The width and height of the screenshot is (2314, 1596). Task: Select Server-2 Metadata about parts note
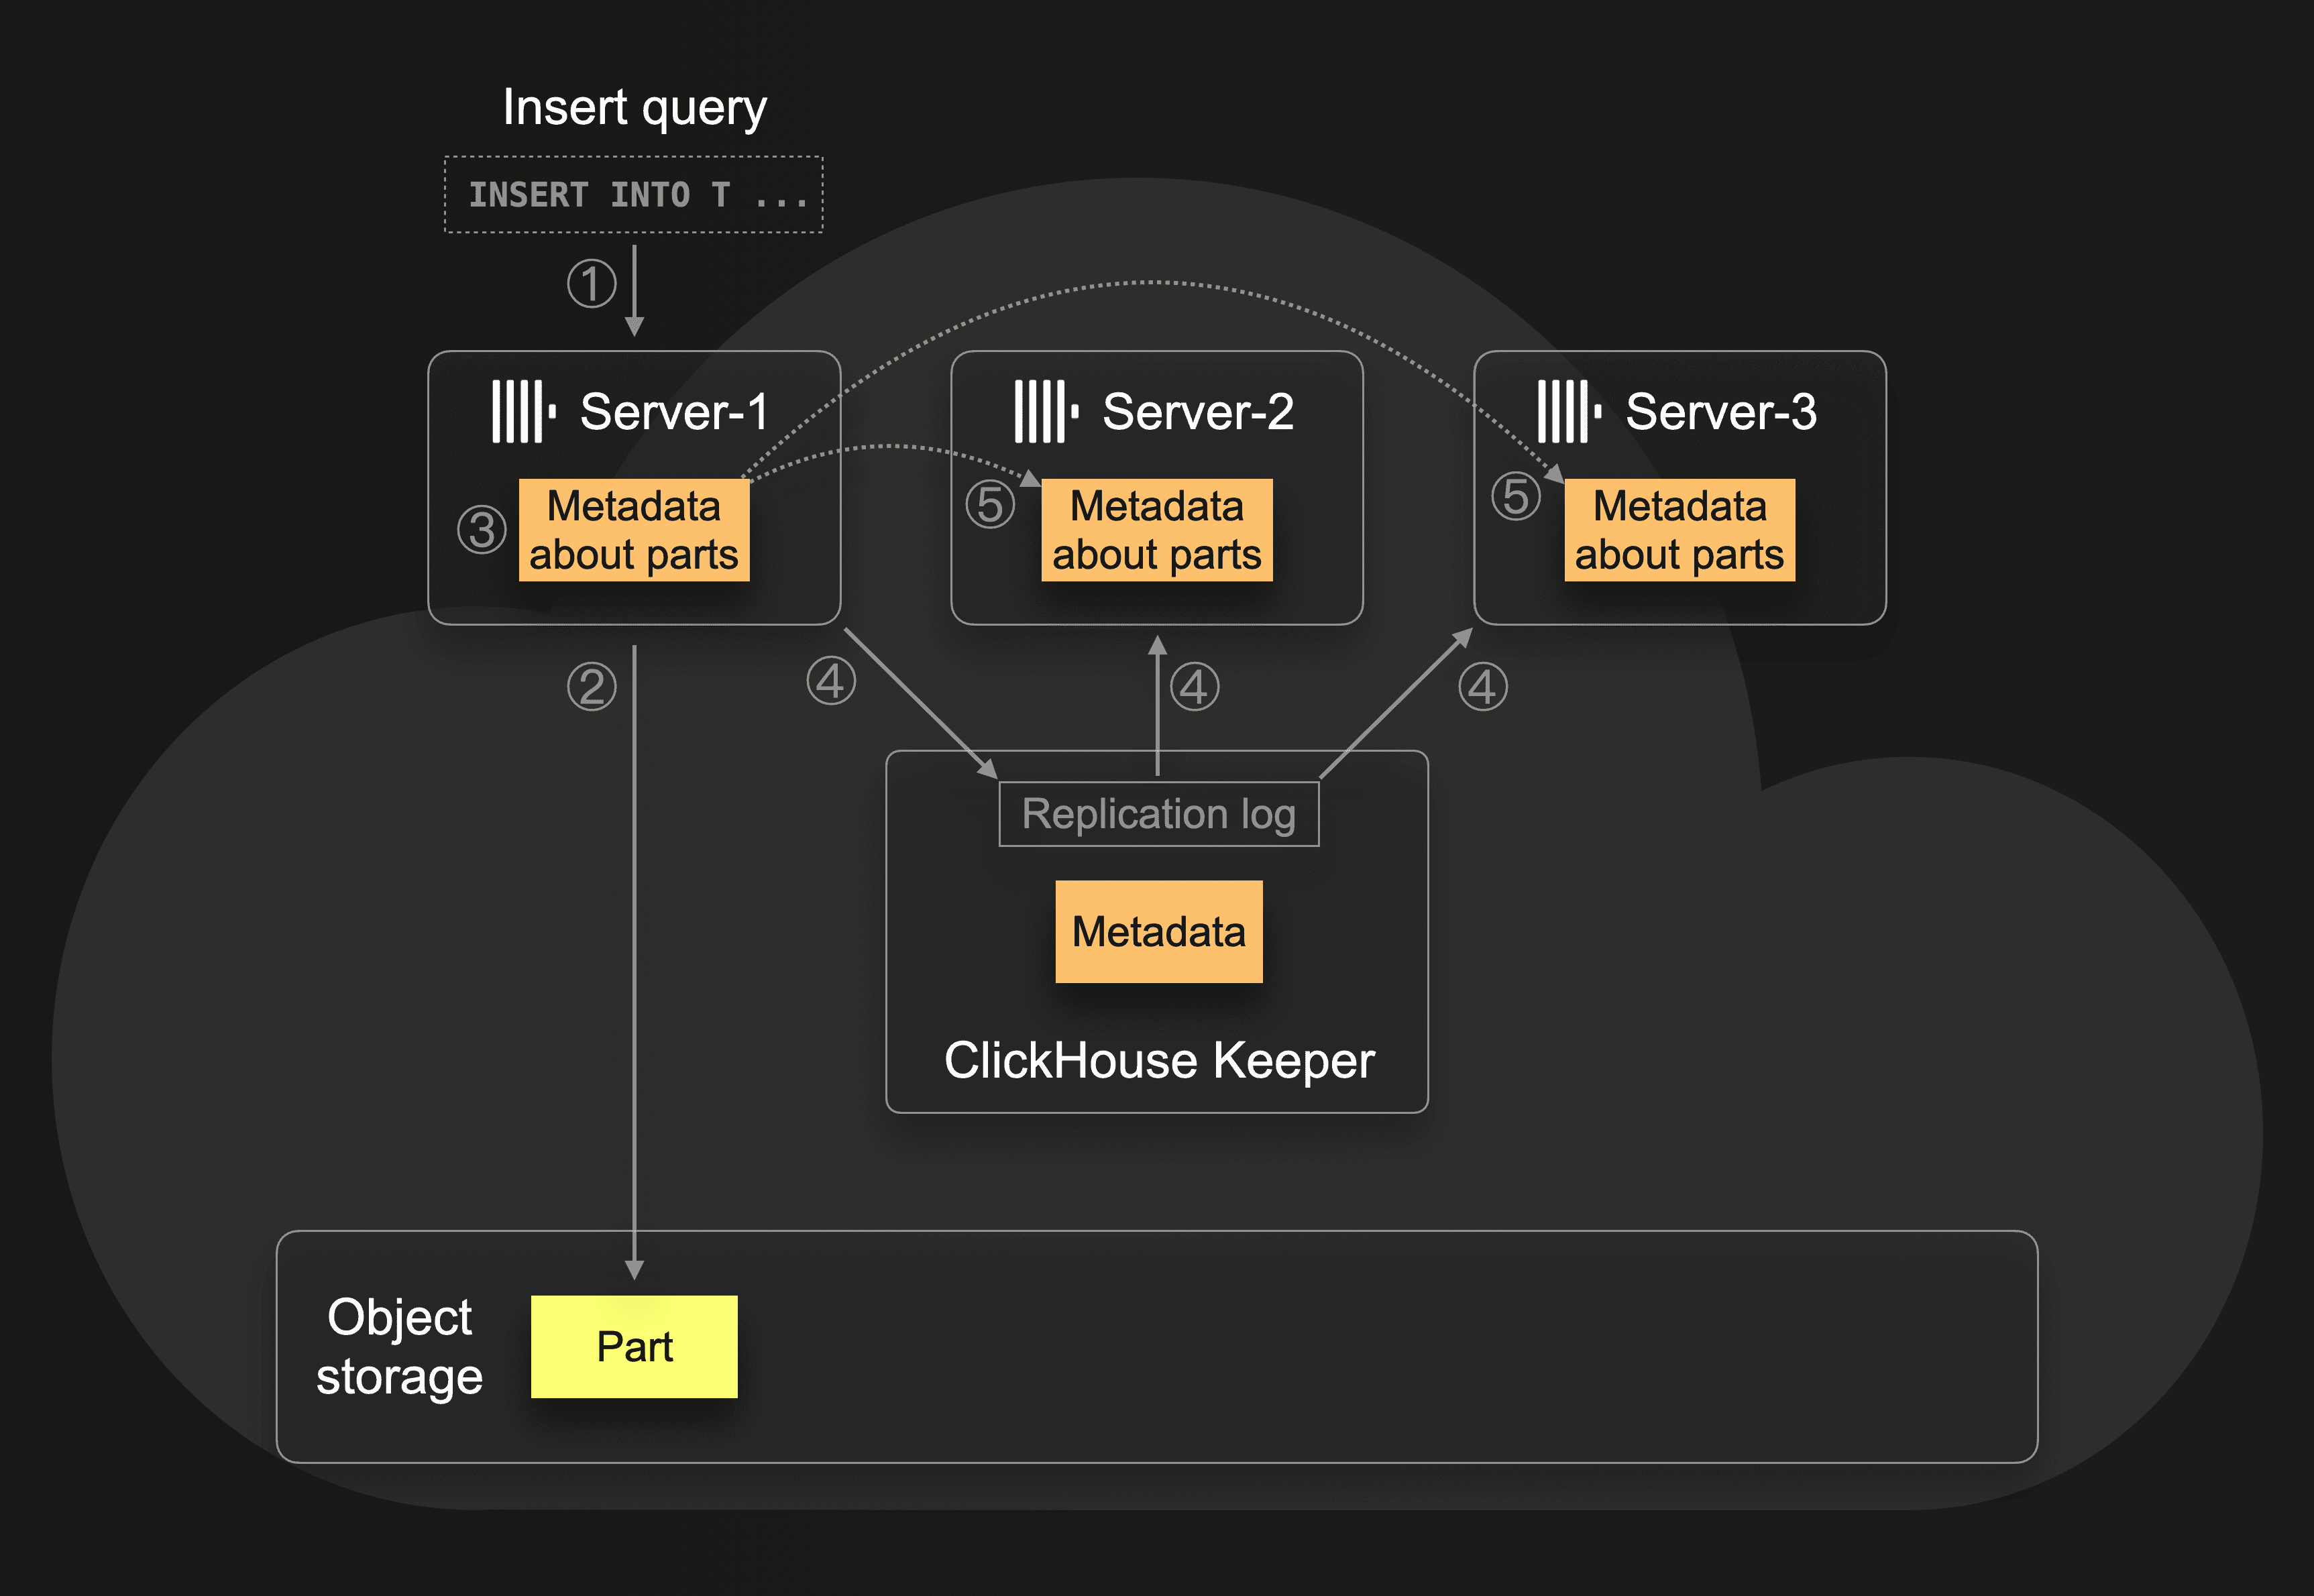pos(1156,530)
